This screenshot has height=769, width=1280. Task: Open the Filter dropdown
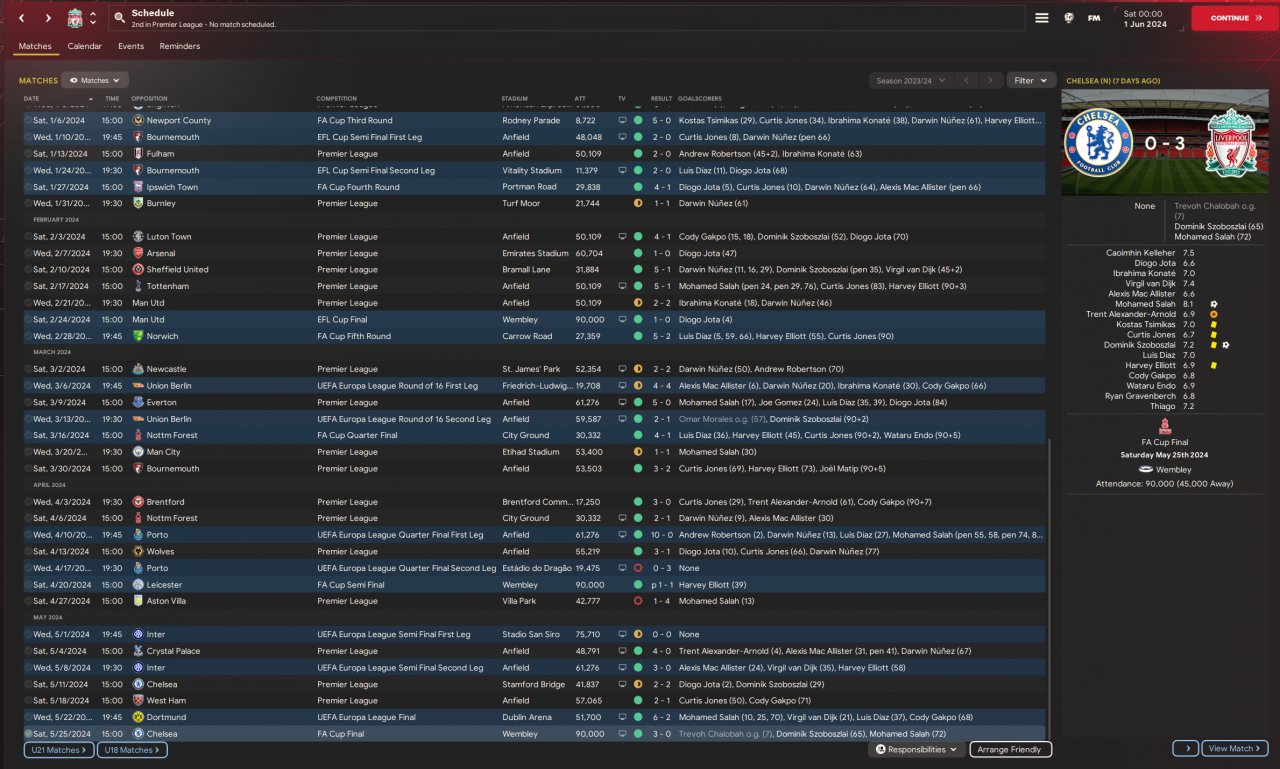[1031, 80]
